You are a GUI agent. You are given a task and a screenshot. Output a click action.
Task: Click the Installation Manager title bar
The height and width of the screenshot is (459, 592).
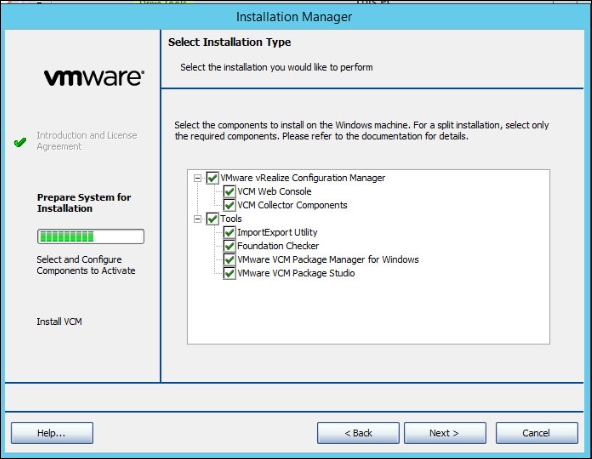tap(294, 17)
